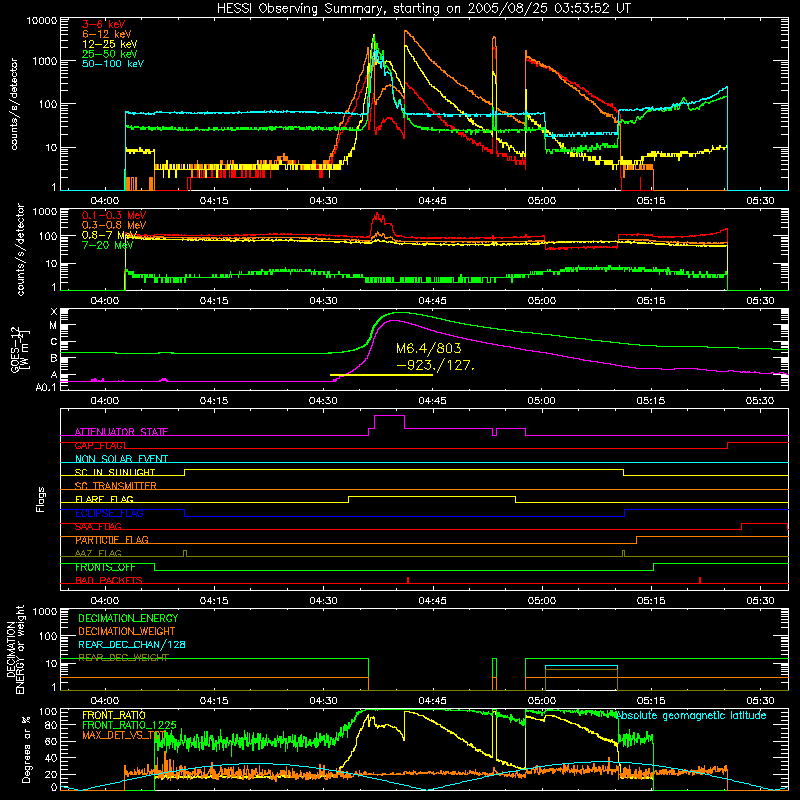Select the 25-50 keV legend label
The width and height of the screenshot is (800, 800).
point(110,54)
